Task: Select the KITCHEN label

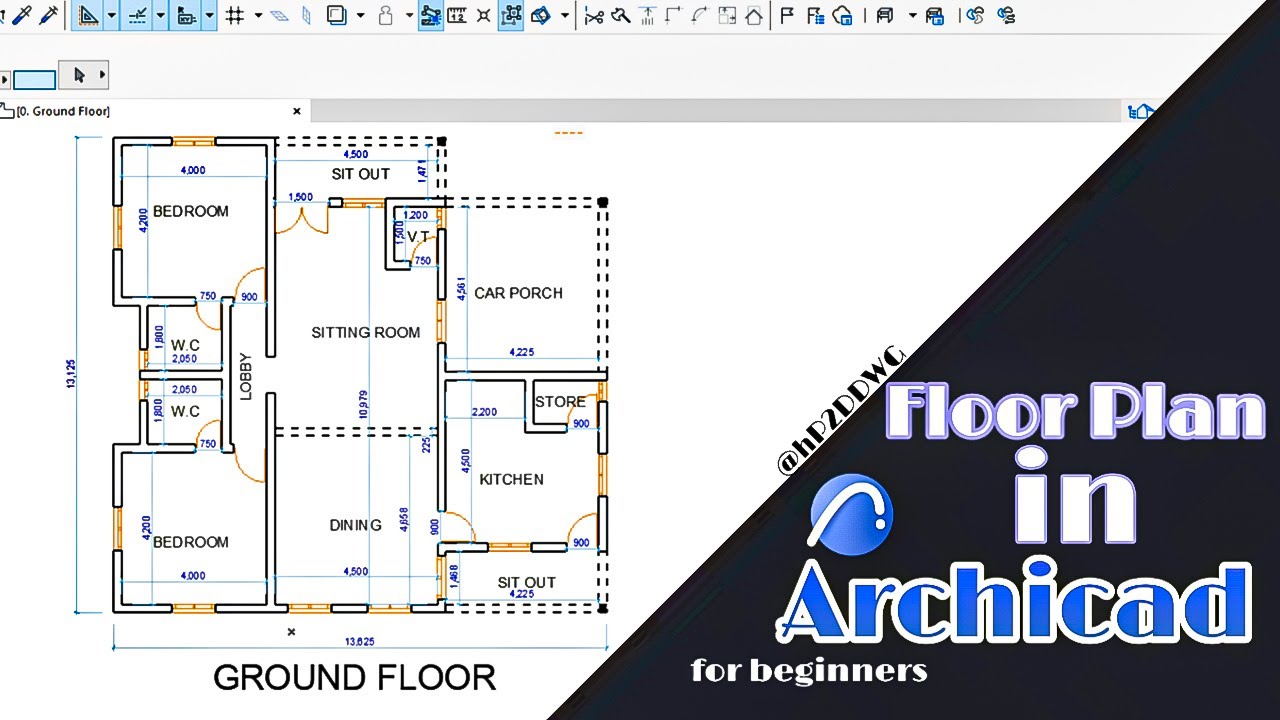Action: point(511,479)
